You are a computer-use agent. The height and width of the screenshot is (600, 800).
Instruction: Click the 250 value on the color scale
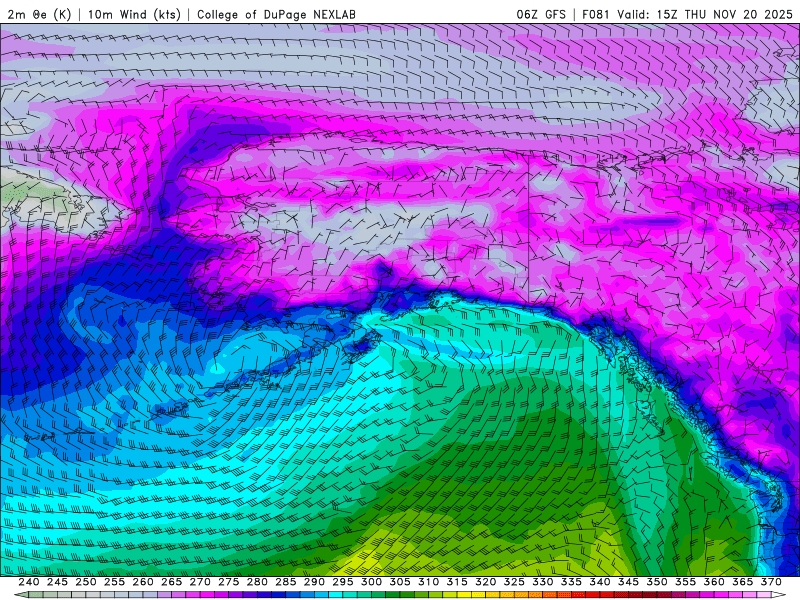pyautogui.click(x=86, y=582)
